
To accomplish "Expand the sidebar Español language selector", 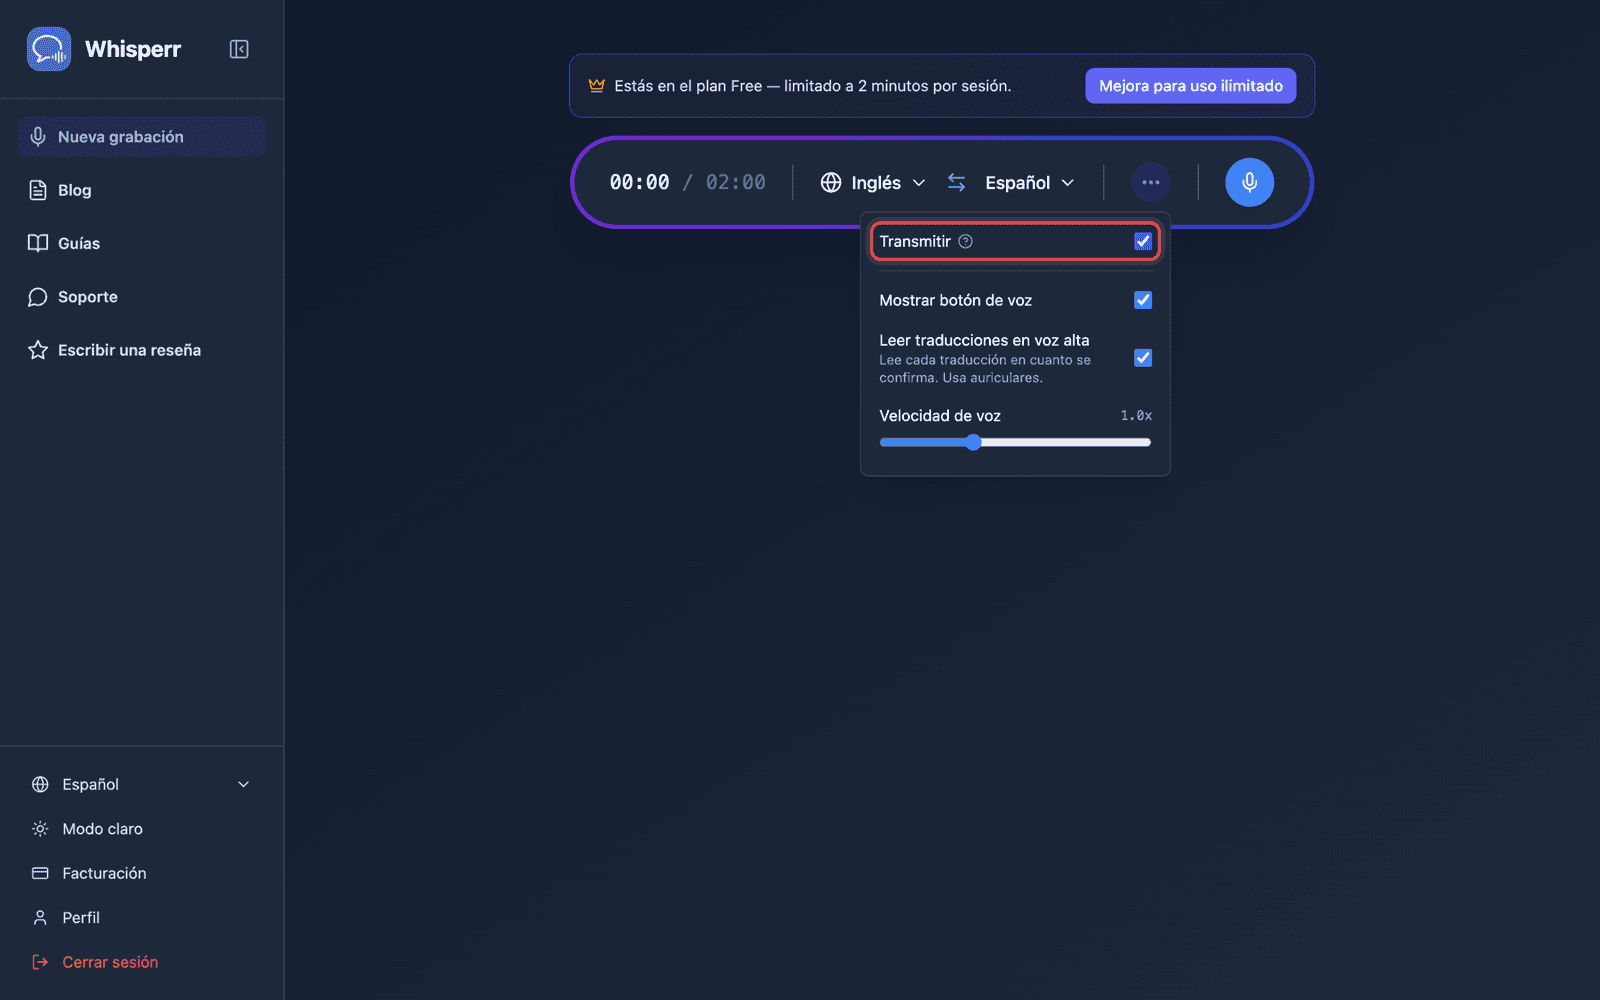I will tap(141, 784).
